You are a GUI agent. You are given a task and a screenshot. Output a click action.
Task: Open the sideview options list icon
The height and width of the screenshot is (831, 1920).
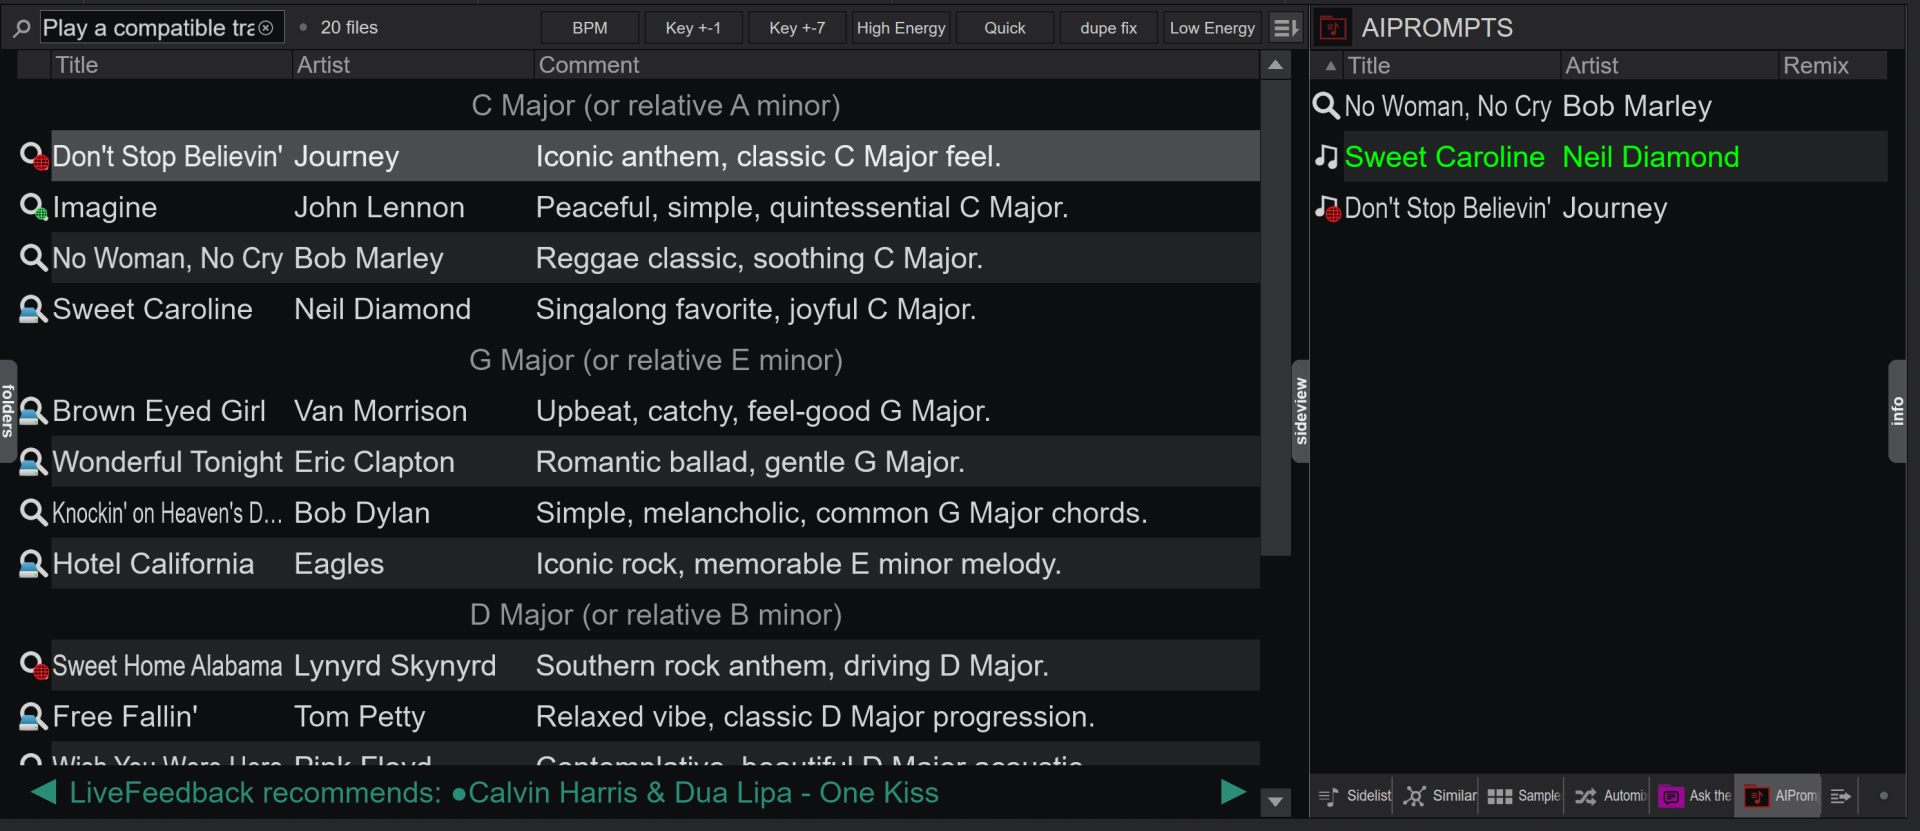1840,796
